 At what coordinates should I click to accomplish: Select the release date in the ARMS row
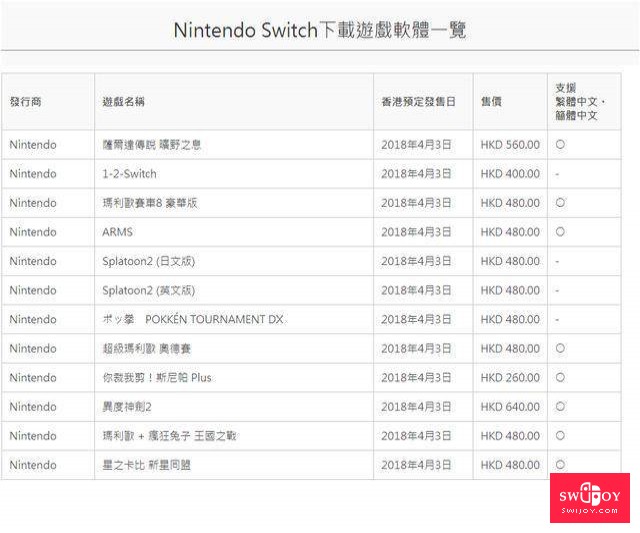pyautogui.click(x=416, y=232)
